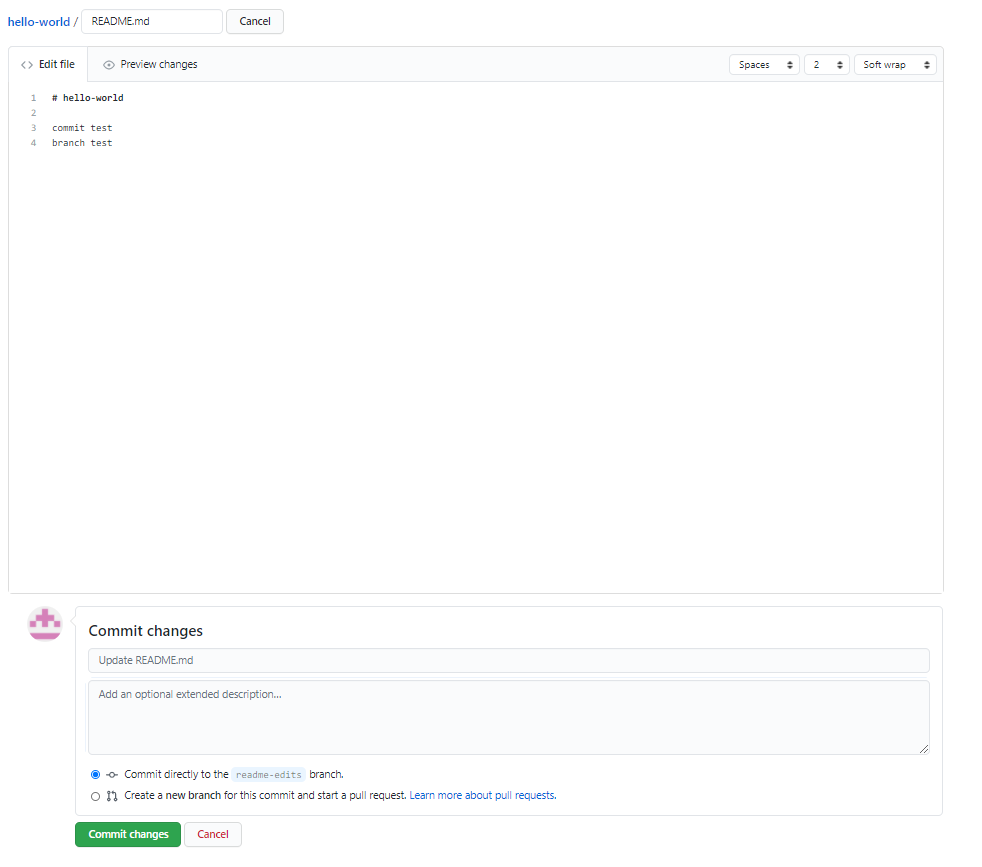Click the Update README.md commit message field

509,660
